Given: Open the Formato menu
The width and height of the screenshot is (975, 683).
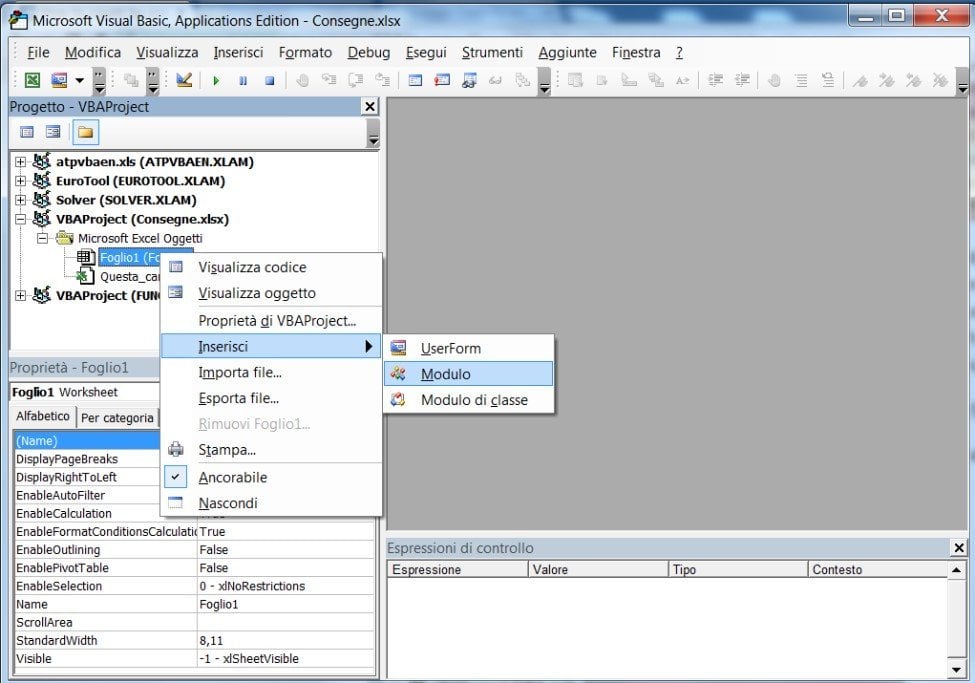Looking at the screenshot, I should coord(305,52).
